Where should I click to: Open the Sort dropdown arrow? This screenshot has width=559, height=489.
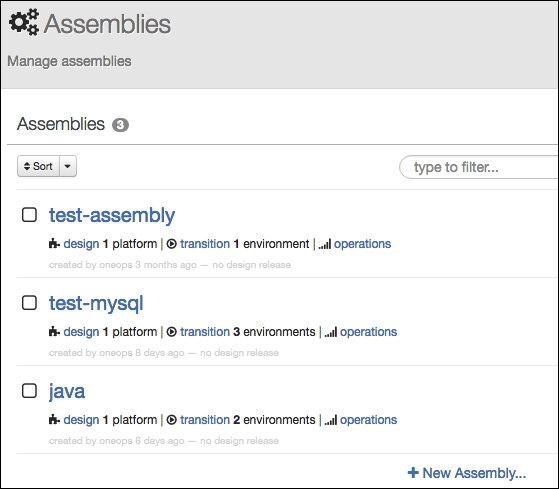tap(68, 166)
